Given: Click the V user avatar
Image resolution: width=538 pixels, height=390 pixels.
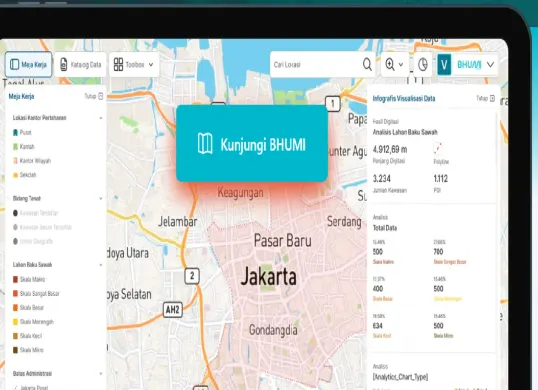Looking at the screenshot, I should (x=444, y=64).
